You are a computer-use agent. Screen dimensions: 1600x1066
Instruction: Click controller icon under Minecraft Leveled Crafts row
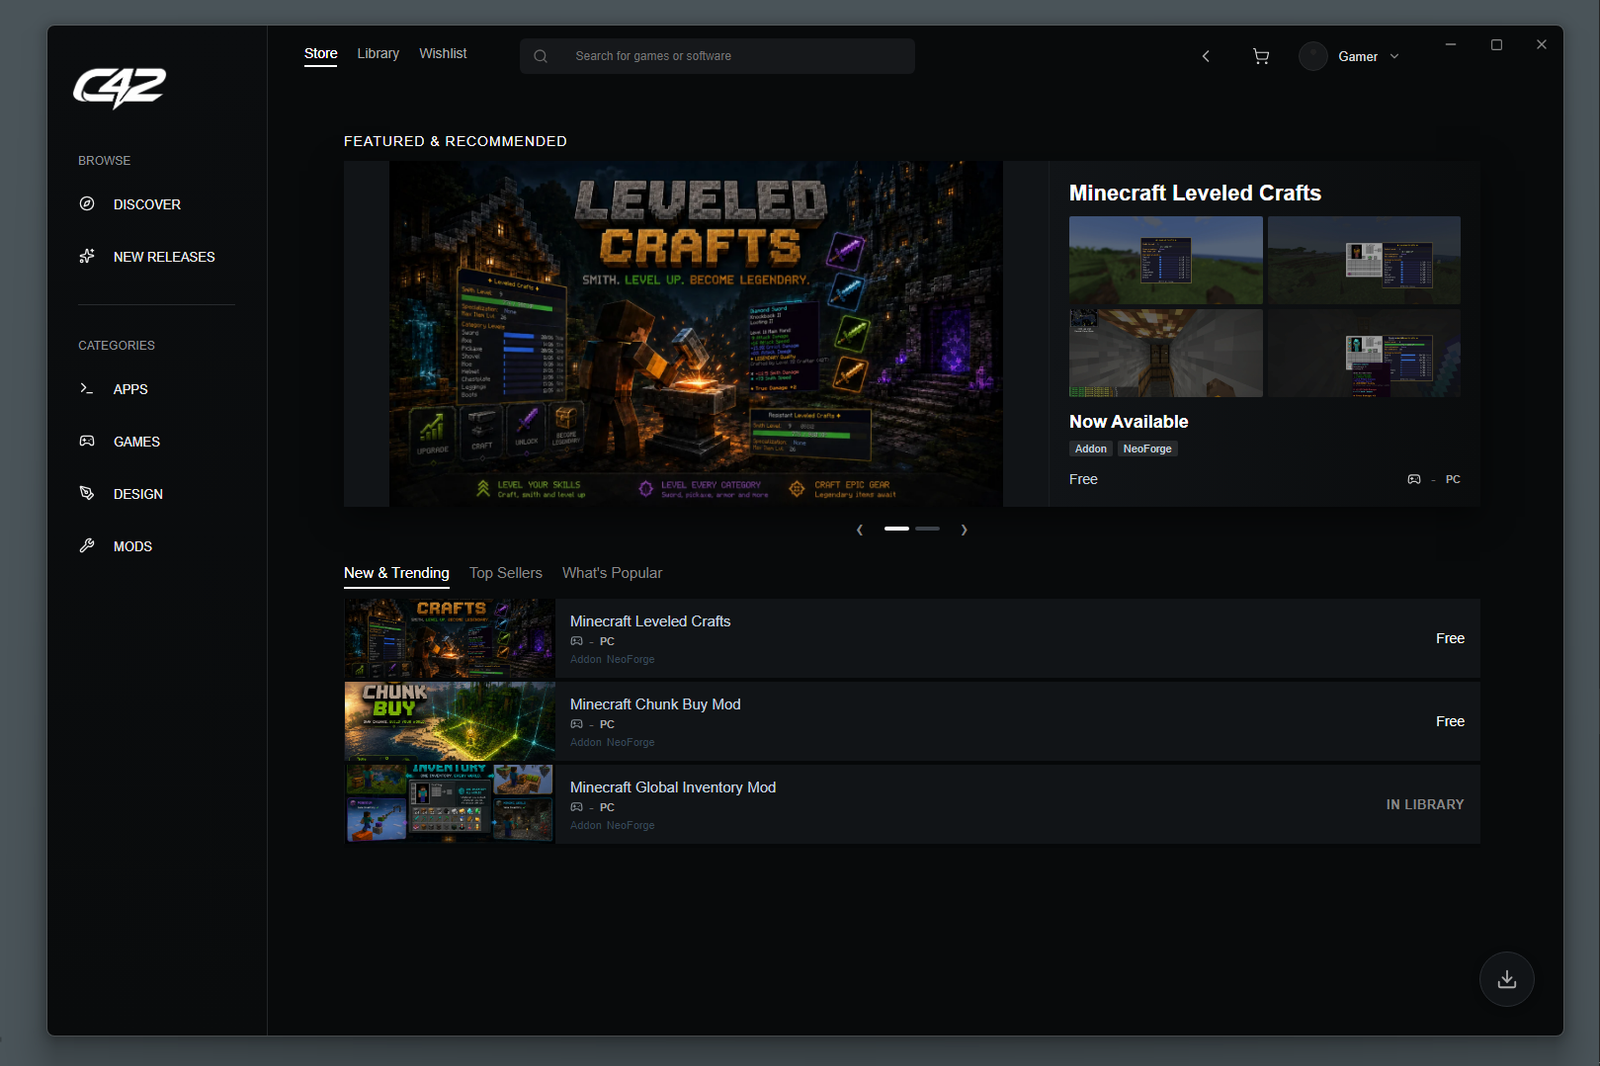[x=577, y=641]
